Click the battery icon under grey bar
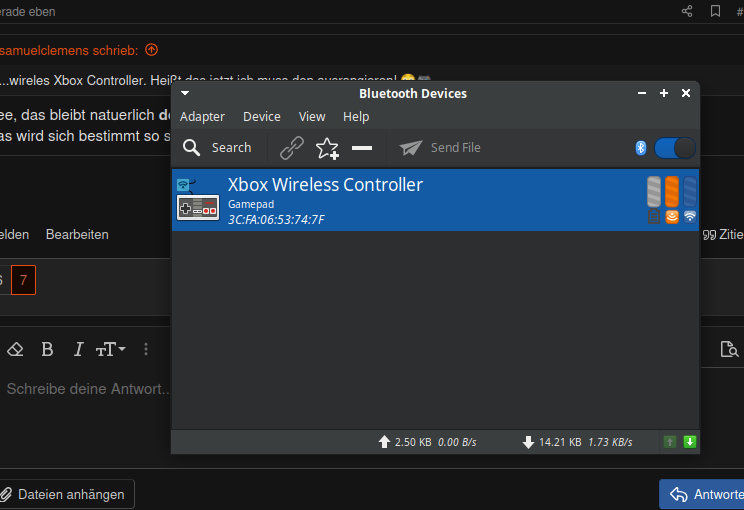This screenshot has height=510, width=744. [x=654, y=216]
